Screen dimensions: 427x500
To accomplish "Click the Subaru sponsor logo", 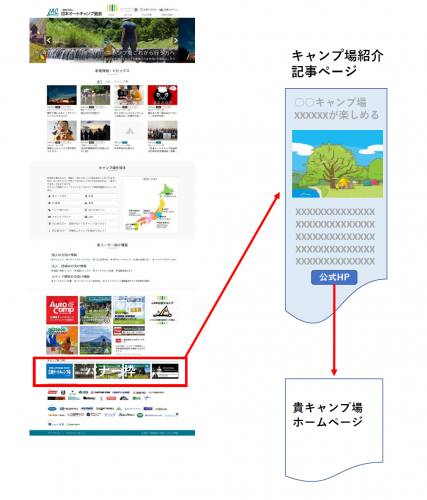I will 69,409.
